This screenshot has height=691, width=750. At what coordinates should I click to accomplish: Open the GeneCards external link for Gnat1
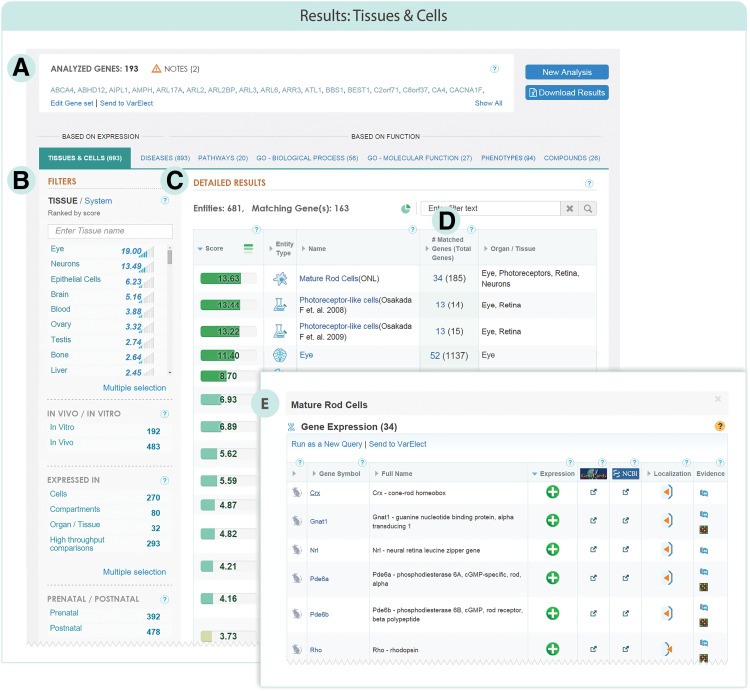[x=596, y=521]
